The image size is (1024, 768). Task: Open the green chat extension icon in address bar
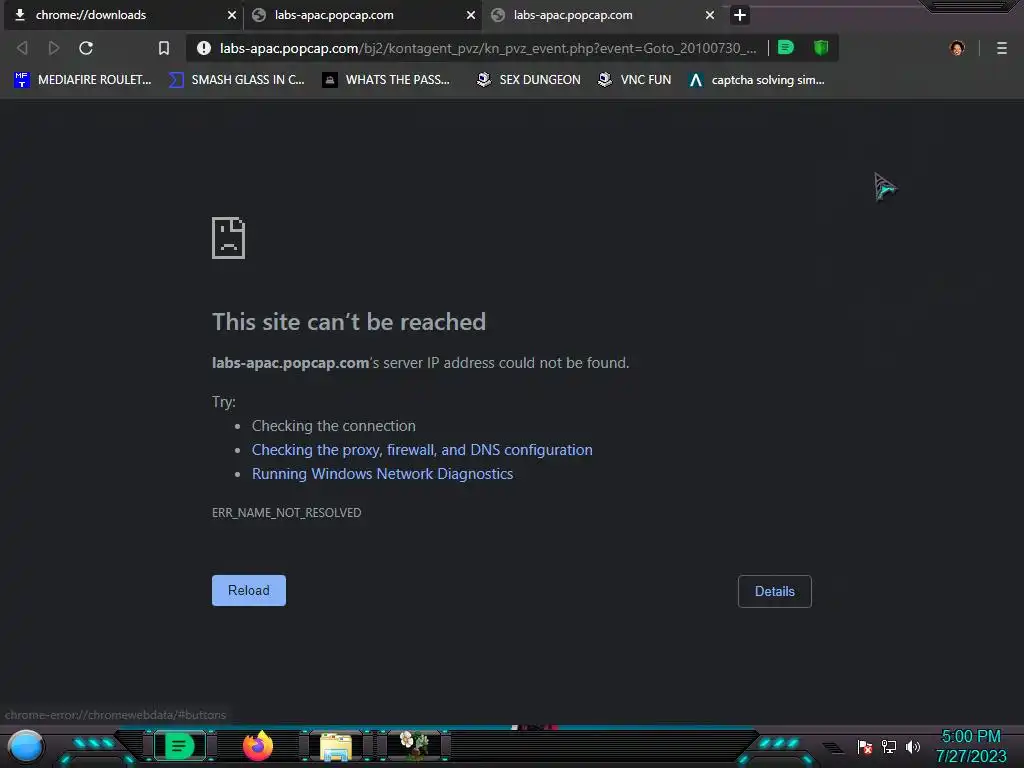coord(786,47)
